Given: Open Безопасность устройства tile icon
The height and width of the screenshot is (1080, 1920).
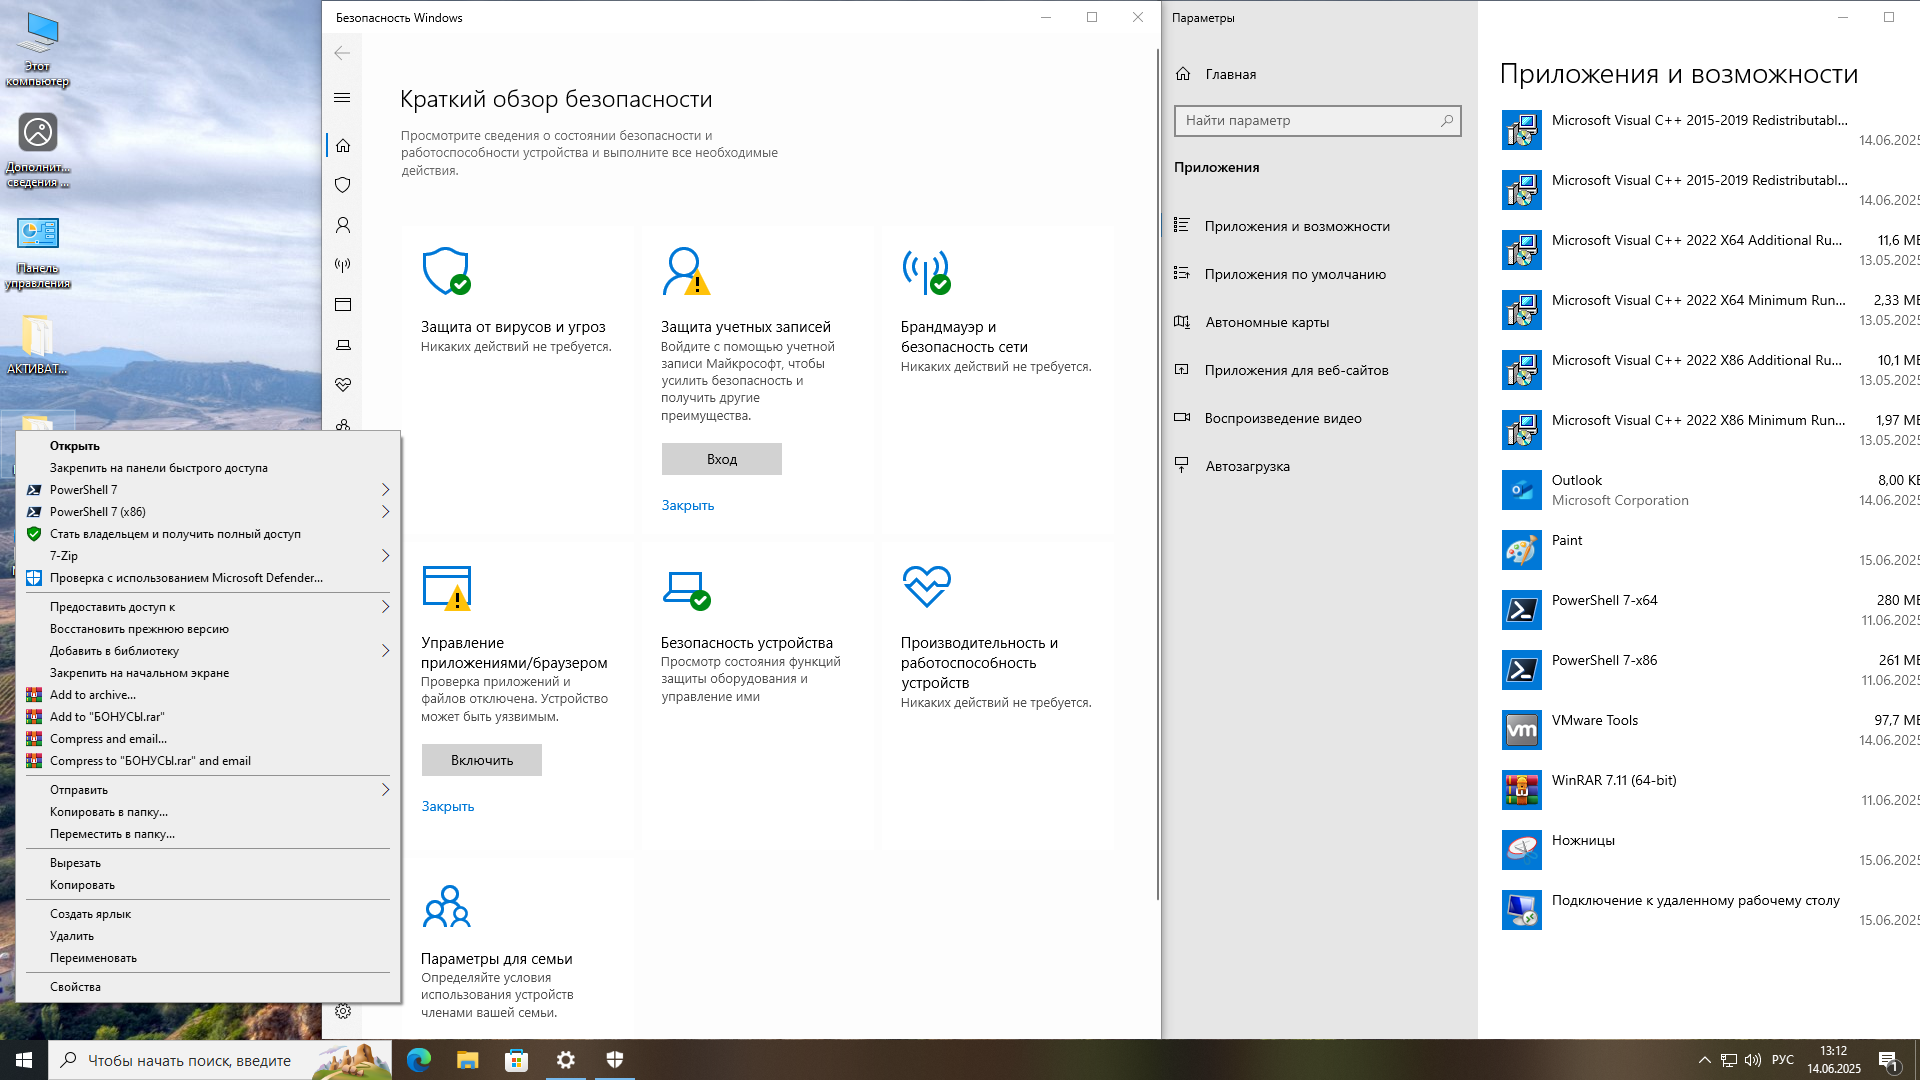Looking at the screenshot, I should (x=686, y=589).
